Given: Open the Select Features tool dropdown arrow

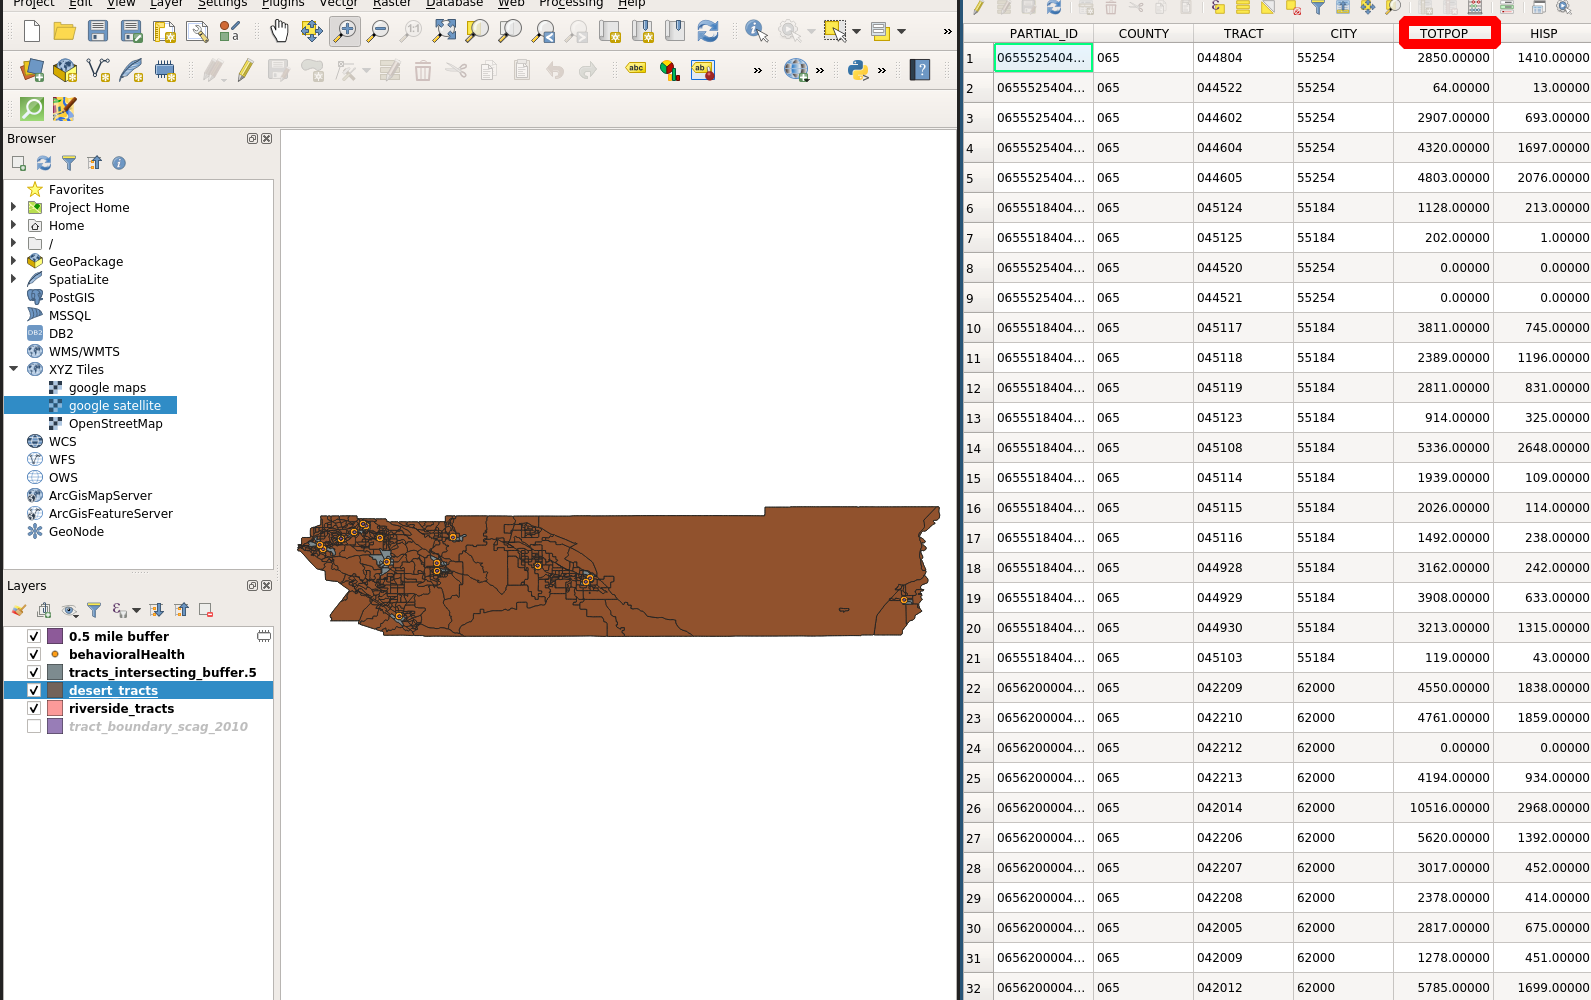Looking at the screenshot, I should click(857, 31).
